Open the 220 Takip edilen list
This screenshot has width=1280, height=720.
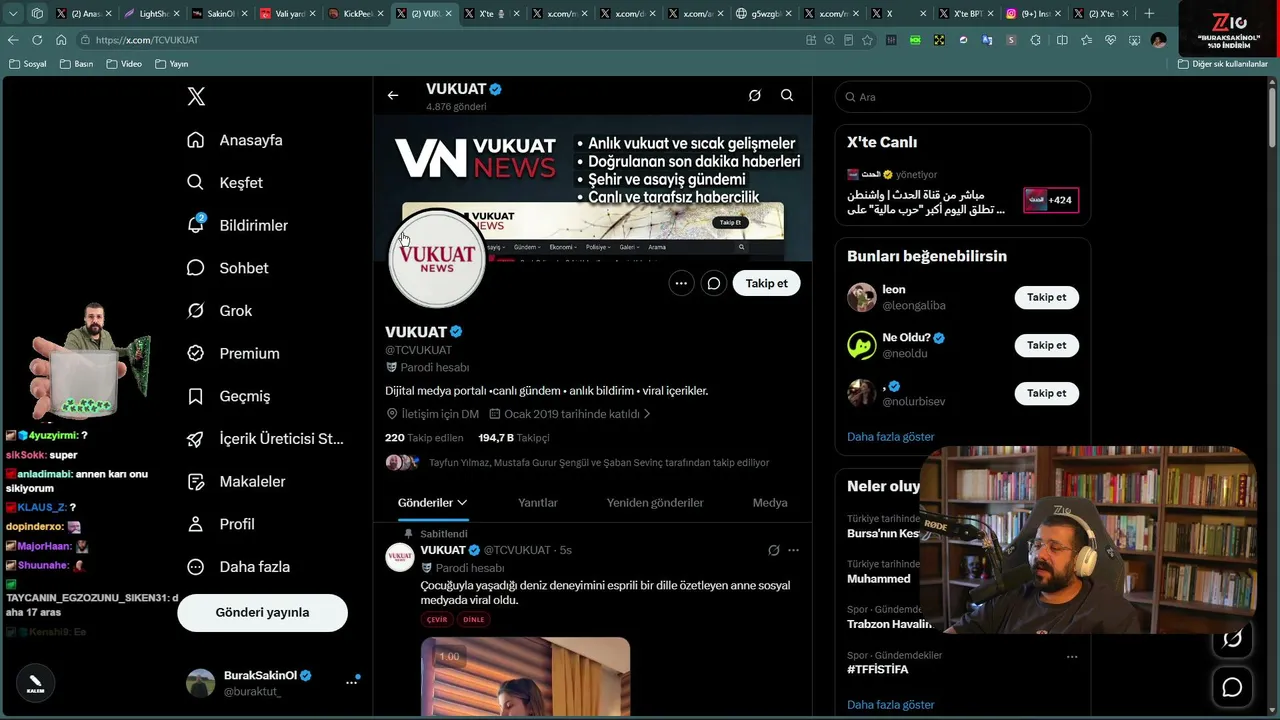point(424,438)
